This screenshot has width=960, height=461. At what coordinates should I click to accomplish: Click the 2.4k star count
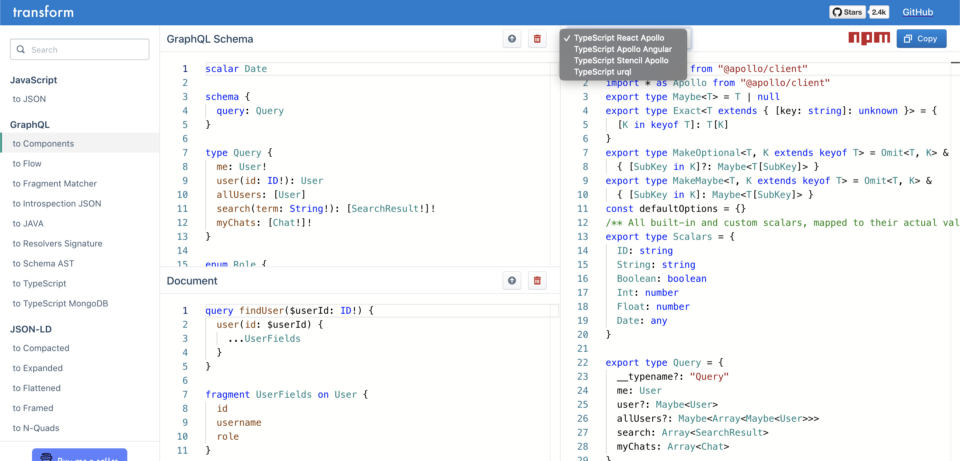879,12
